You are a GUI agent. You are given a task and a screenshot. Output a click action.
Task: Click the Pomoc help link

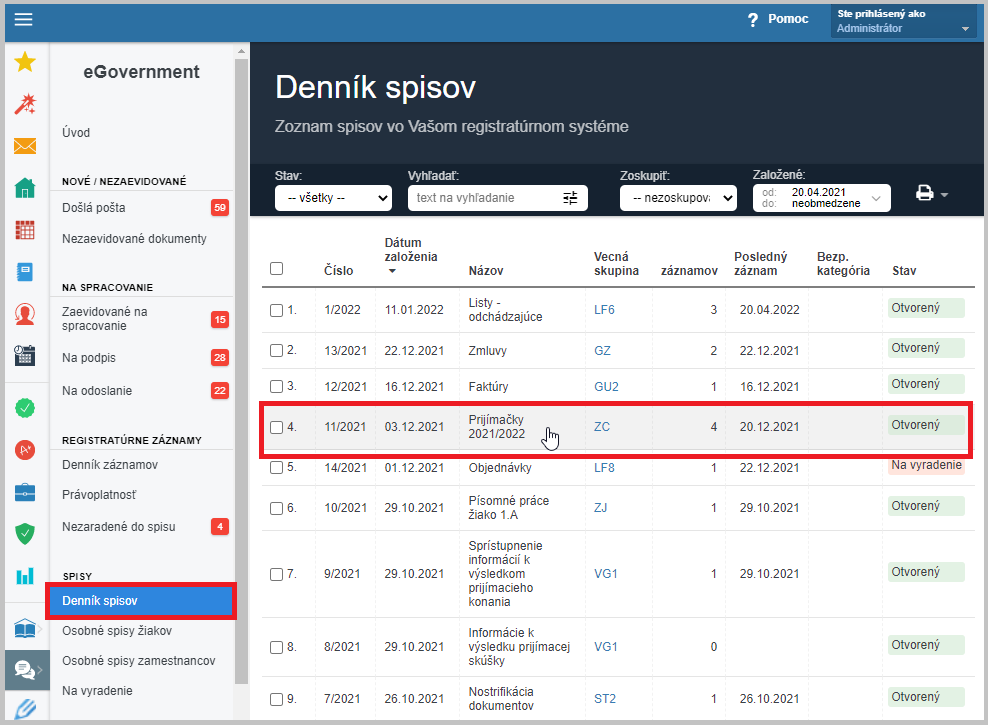coord(788,19)
